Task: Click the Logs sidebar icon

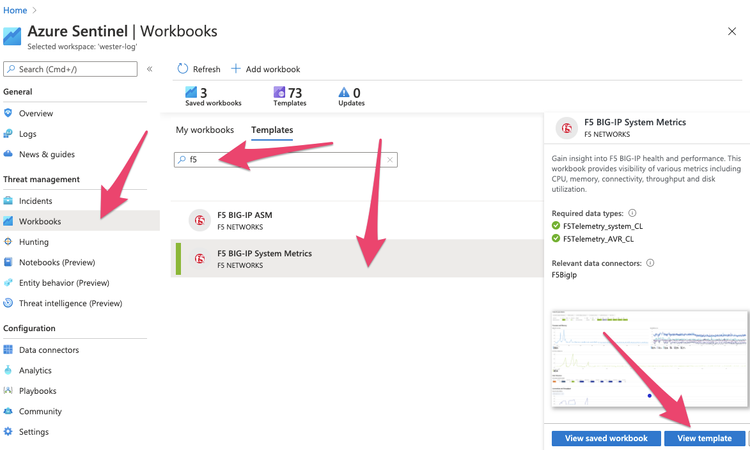Action: pyautogui.click(x=9, y=134)
